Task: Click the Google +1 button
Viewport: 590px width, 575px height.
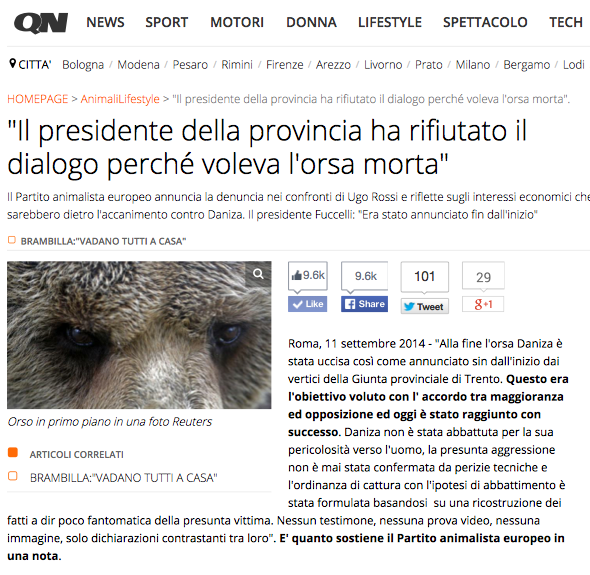Action: pyautogui.click(x=483, y=304)
